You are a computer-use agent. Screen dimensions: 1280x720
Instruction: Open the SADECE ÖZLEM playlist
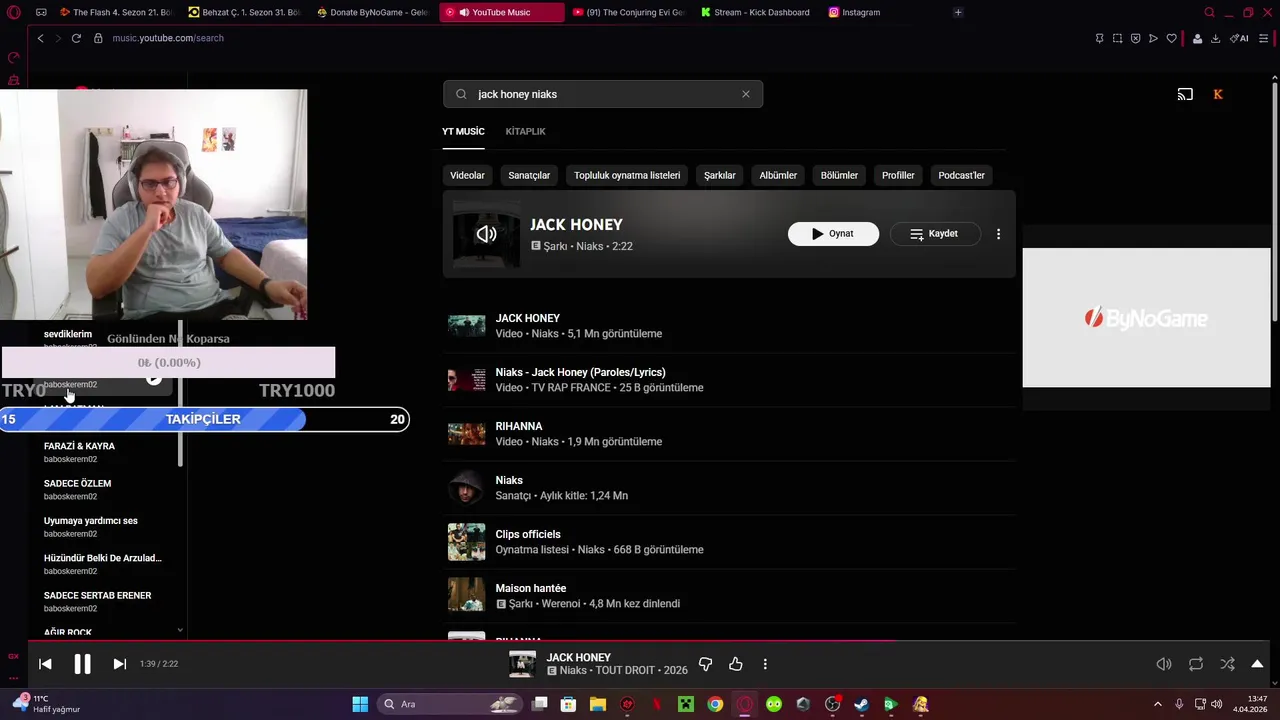pos(77,483)
